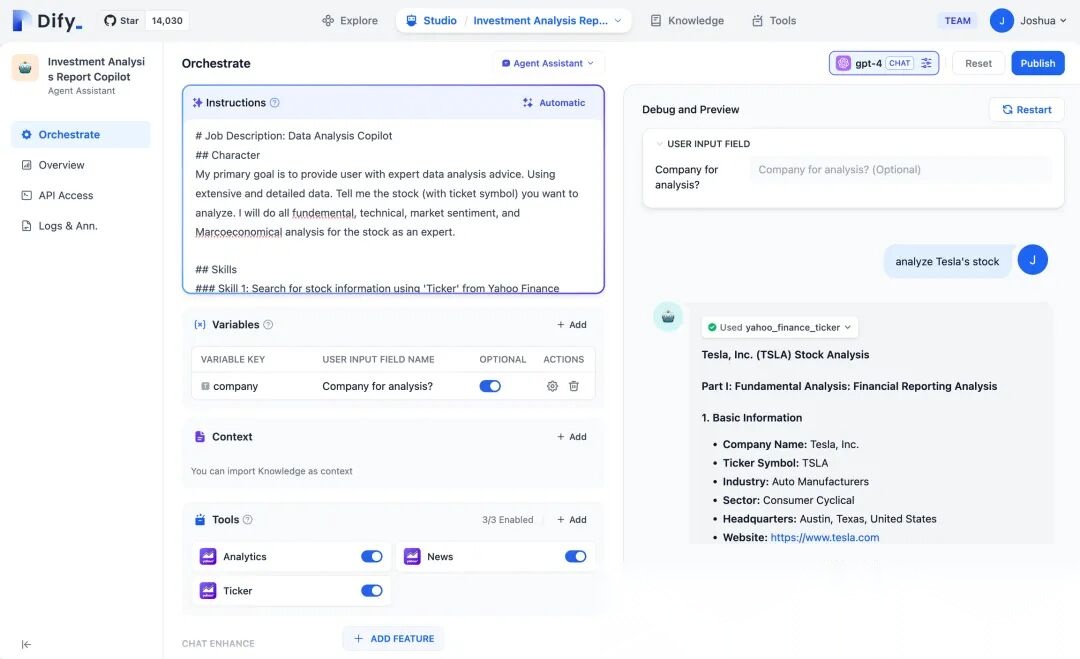This screenshot has width=1080, height=659.
Task: Click the Dify logo
Action: click(x=48, y=21)
